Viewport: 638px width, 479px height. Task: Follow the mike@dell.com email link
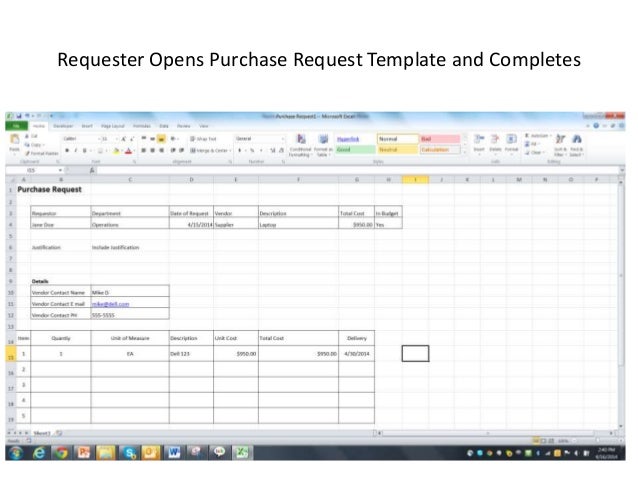110,304
